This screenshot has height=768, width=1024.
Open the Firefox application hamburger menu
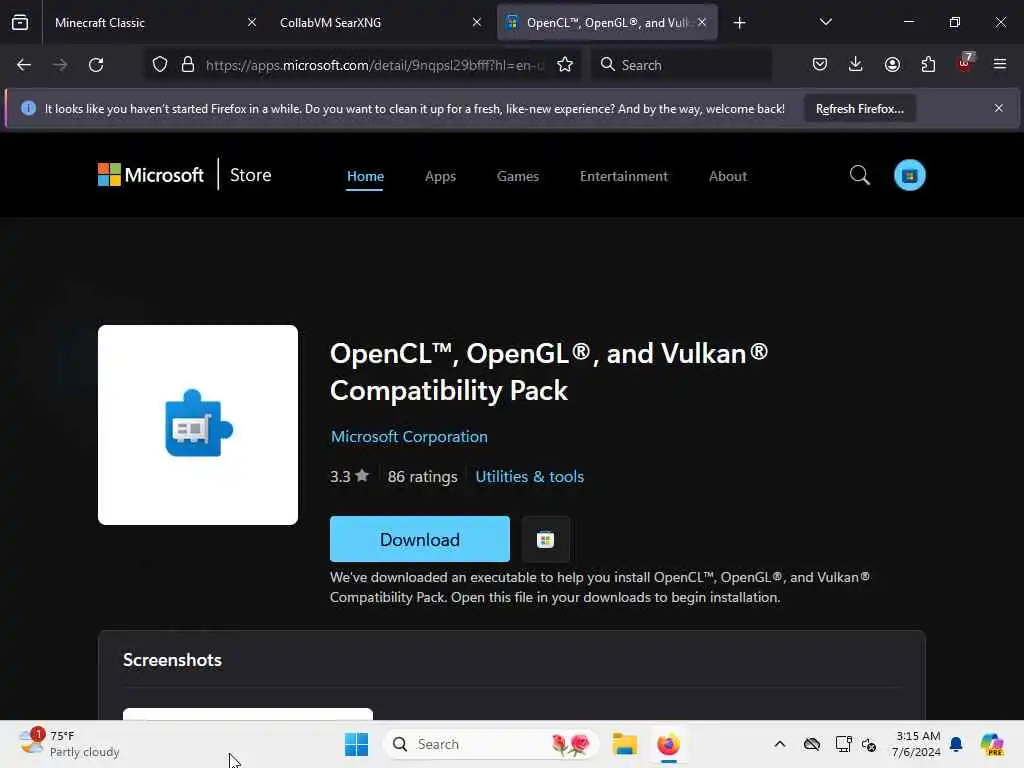[1000, 65]
